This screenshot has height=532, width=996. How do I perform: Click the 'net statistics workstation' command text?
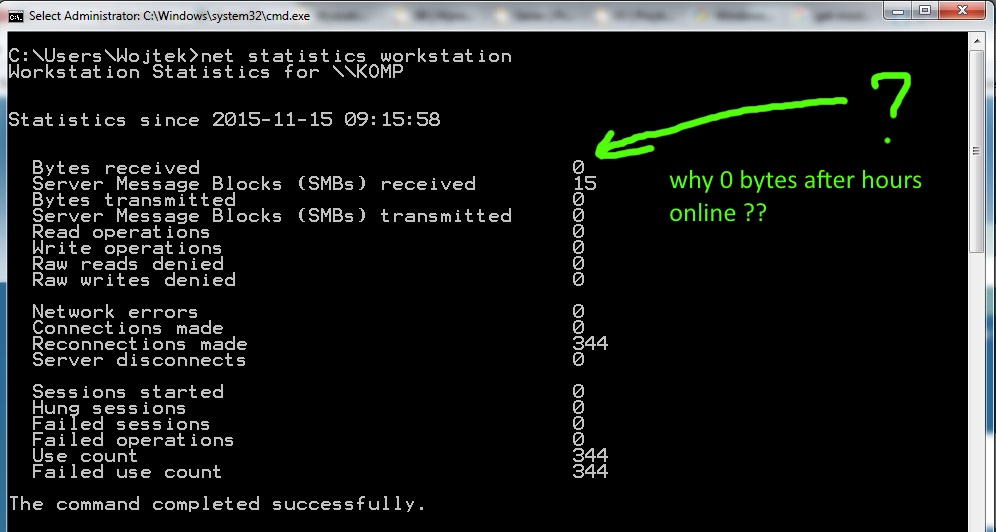tap(356, 56)
